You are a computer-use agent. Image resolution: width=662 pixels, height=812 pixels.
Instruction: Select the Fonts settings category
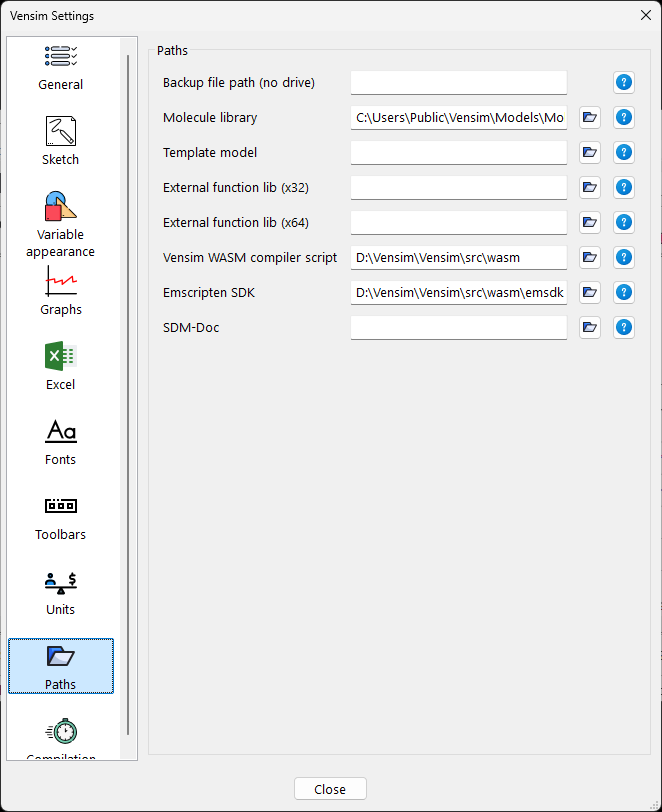(x=61, y=441)
